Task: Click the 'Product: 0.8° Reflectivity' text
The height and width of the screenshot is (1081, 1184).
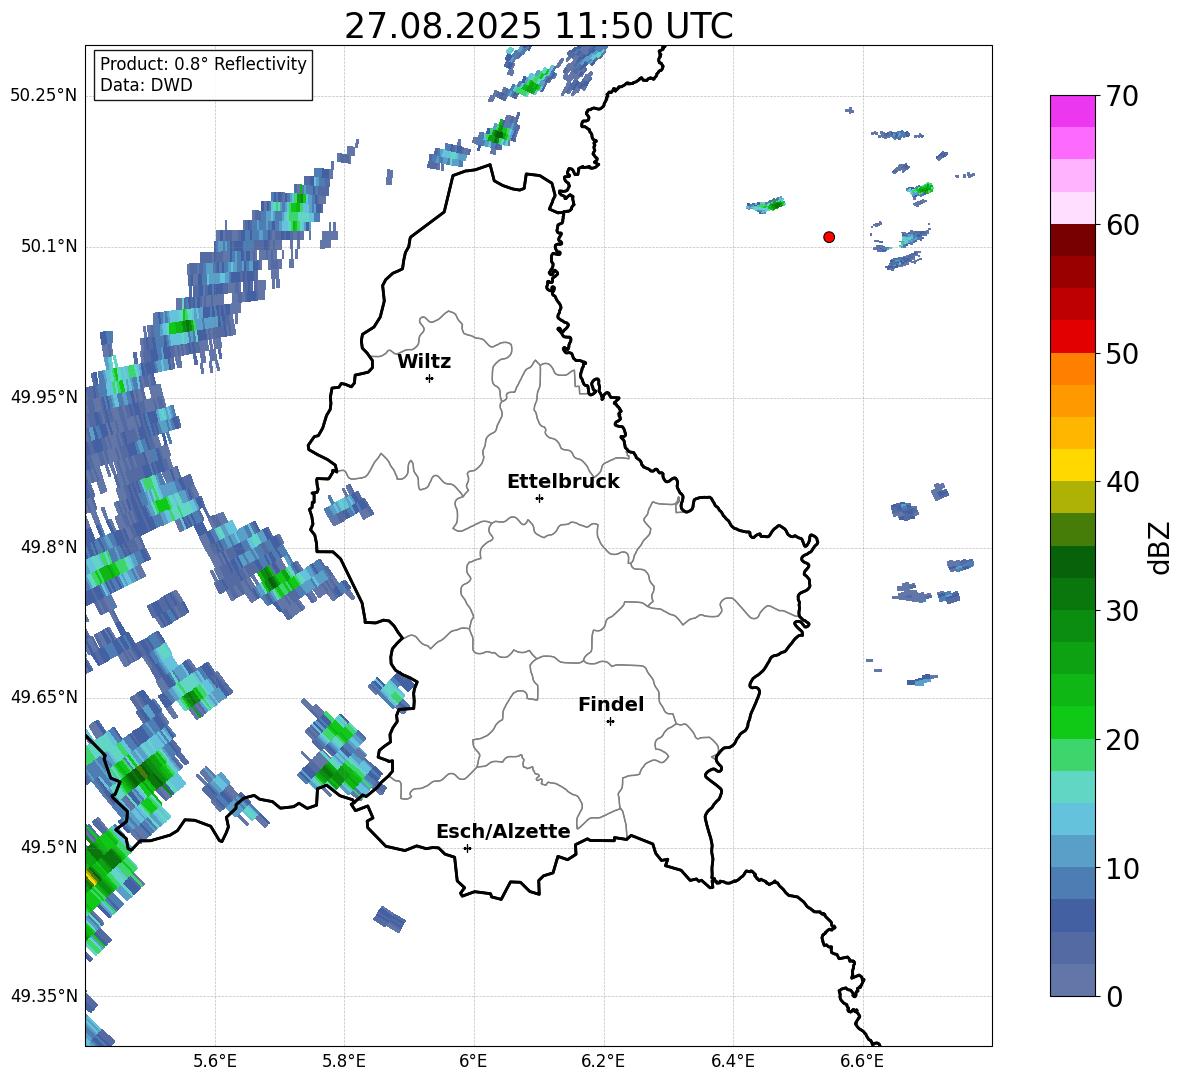Action: (x=203, y=64)
